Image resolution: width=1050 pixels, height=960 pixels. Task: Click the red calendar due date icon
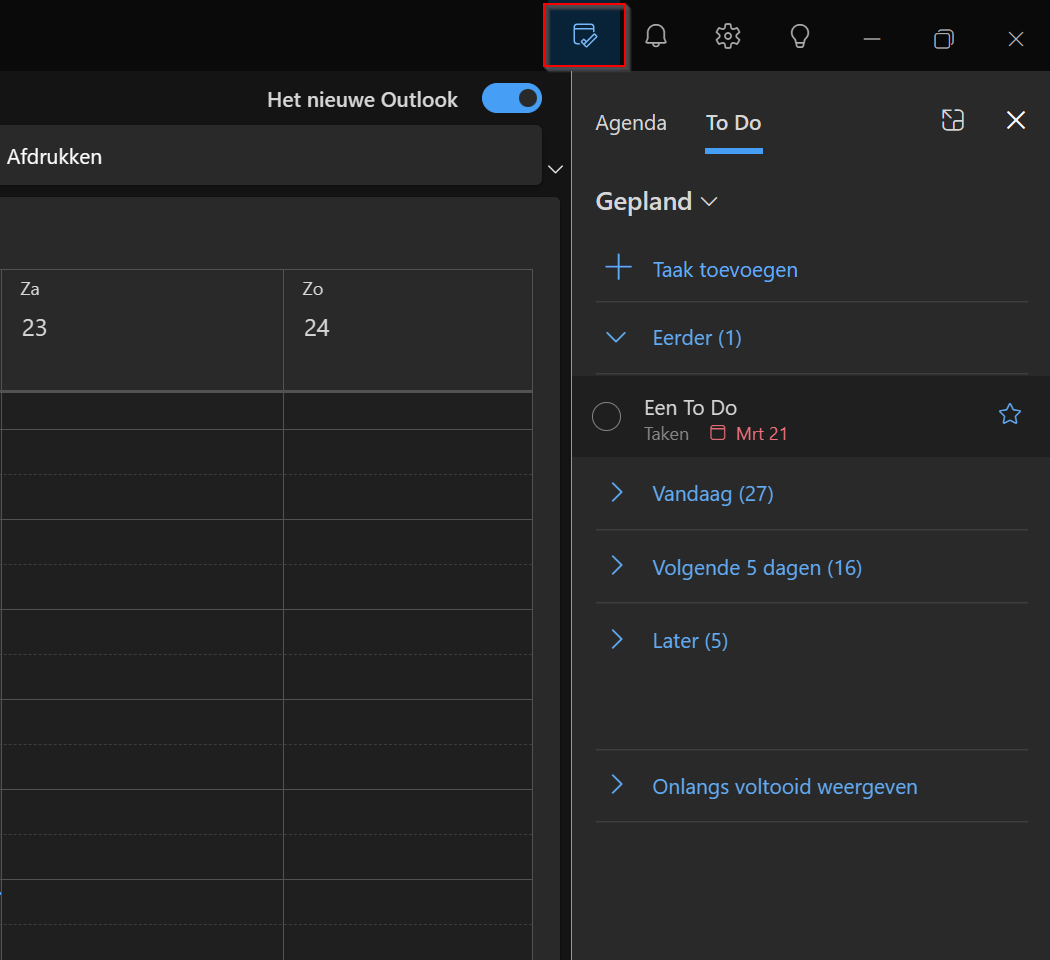(717, 433)
